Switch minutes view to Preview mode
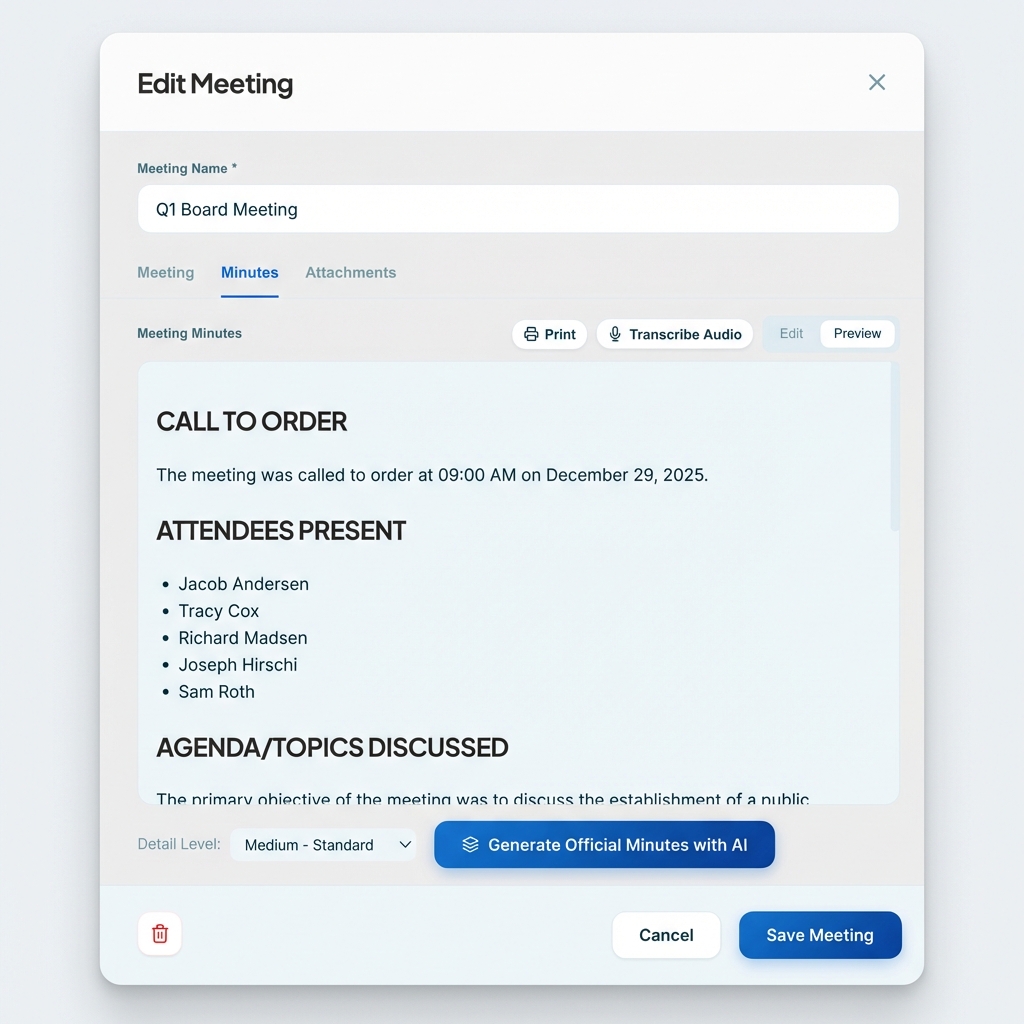This screenshot has width=1024, height=1024. click(857, 333)
